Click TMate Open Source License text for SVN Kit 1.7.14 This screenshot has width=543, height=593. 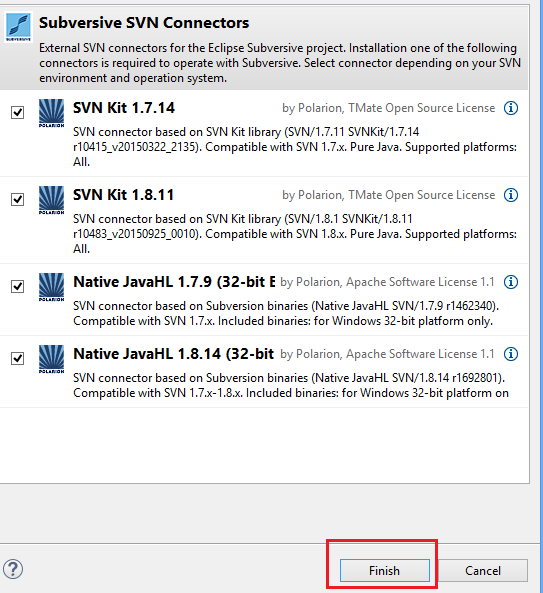[x=422, y=108]
